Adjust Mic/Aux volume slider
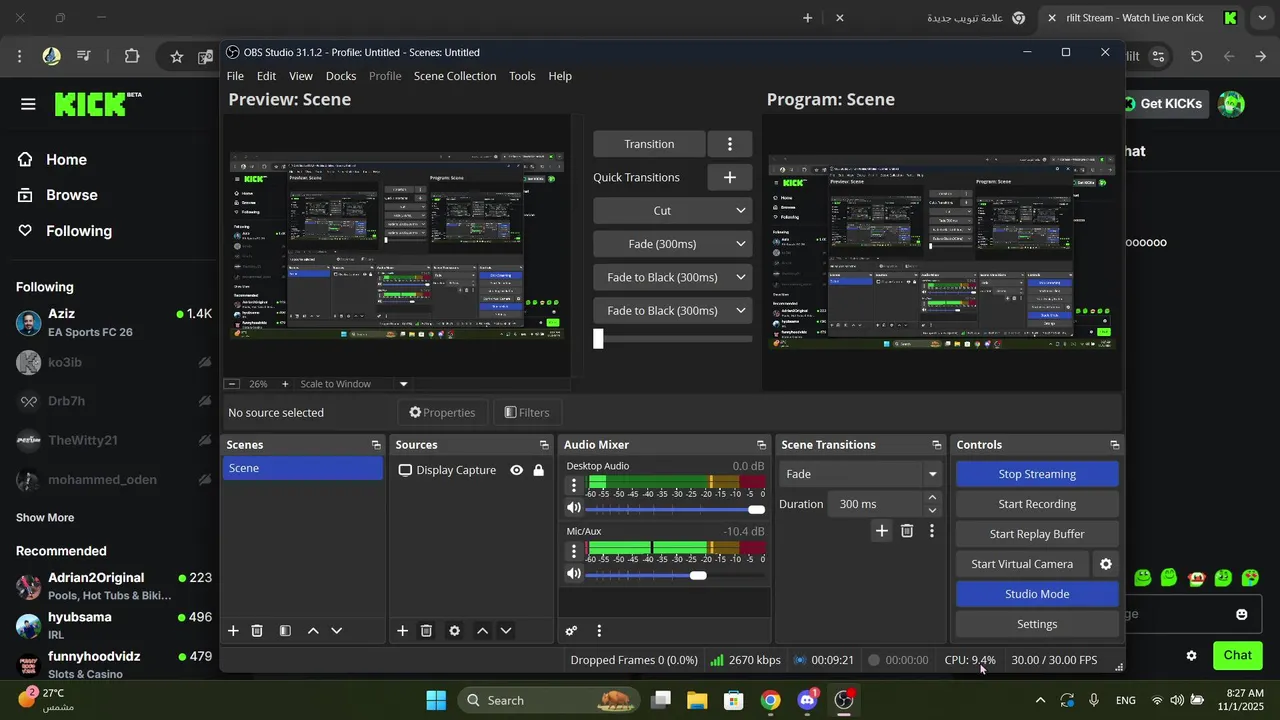1280x720 pixels. pos(675,575)
